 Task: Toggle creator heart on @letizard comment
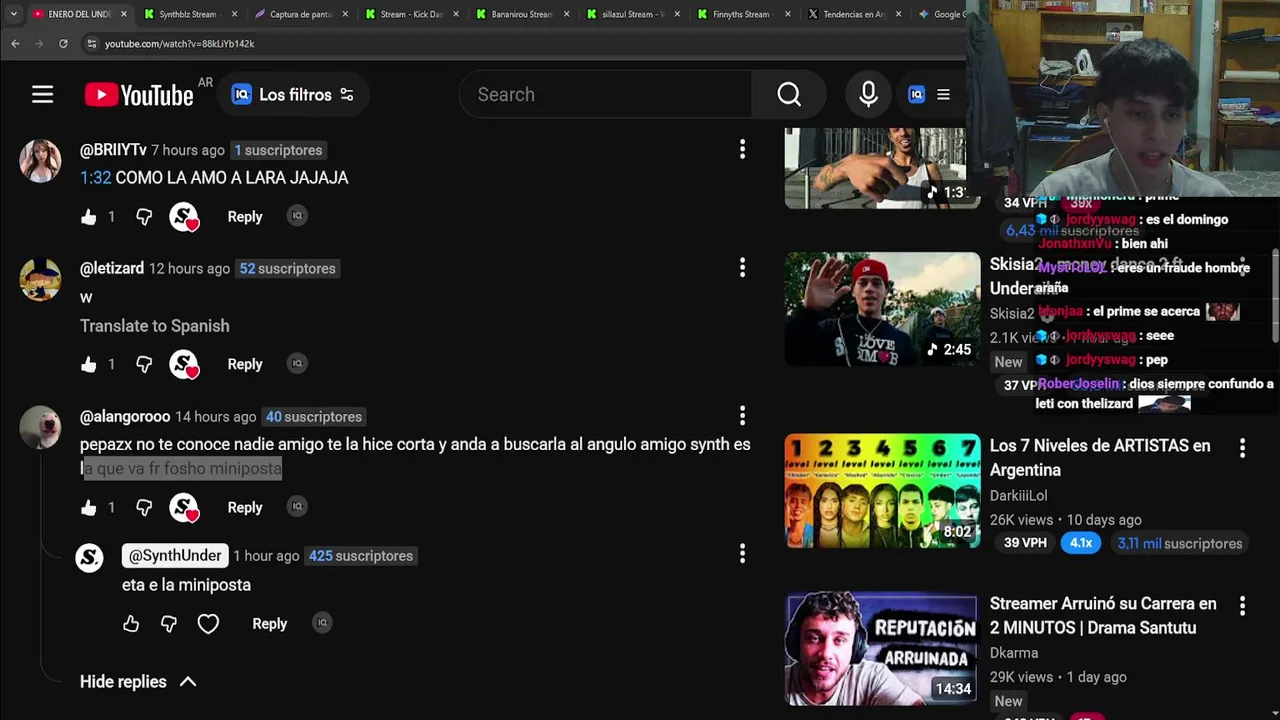pos(184,365)
